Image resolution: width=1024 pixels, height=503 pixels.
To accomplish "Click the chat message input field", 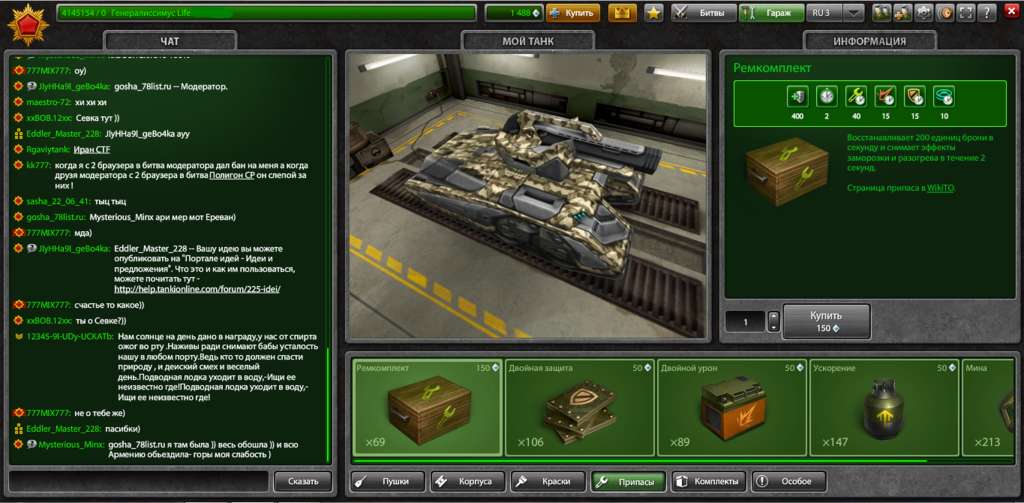I will tap(138, 482).
